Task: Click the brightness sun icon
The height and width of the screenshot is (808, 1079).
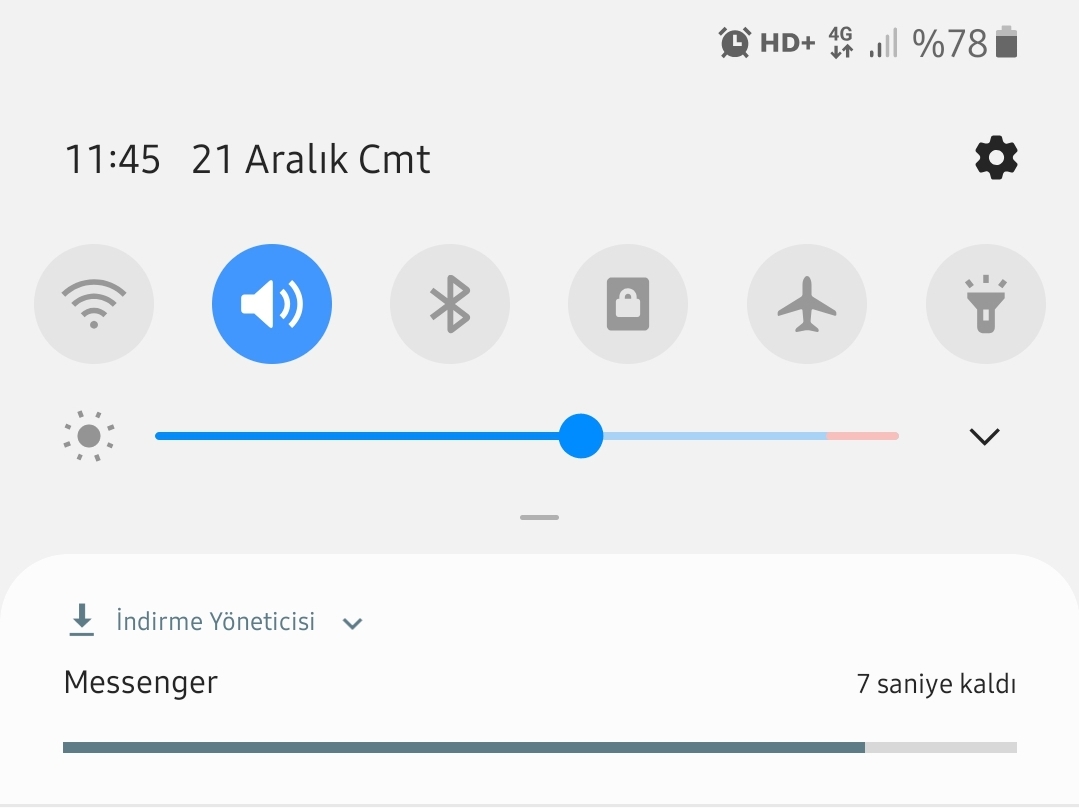Action: coord(89,436)
